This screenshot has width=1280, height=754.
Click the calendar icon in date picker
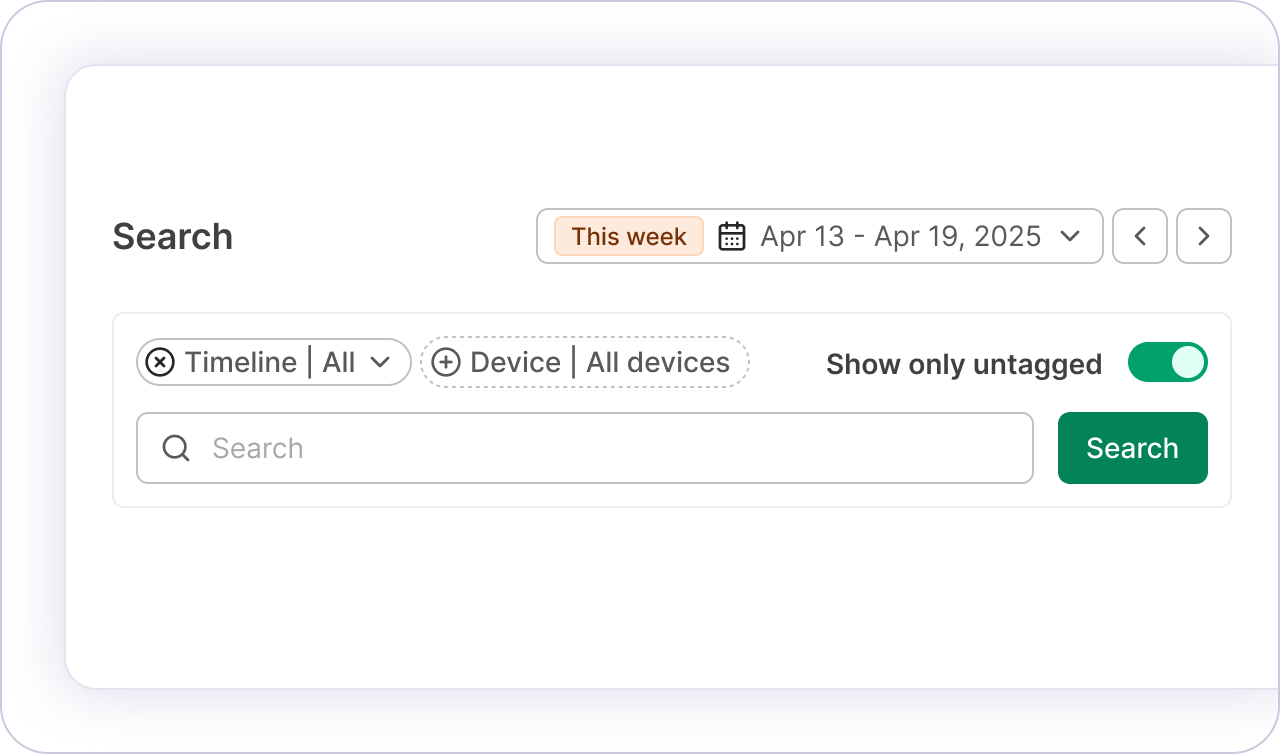coord(732,236)
